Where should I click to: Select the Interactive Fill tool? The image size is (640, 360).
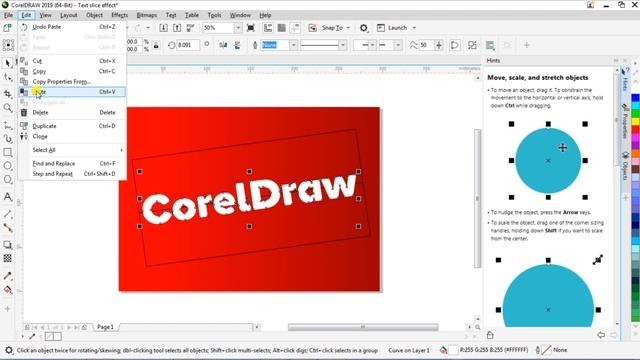coord(8,290)
